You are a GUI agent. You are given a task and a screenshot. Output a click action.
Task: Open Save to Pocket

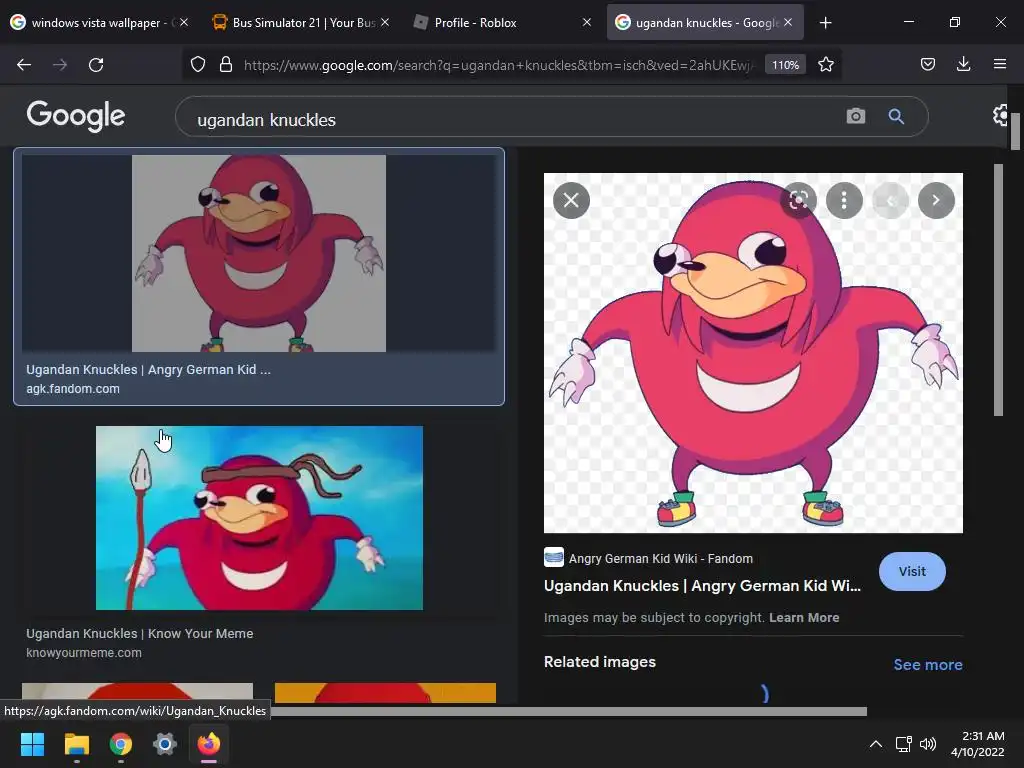pos(928,64)
